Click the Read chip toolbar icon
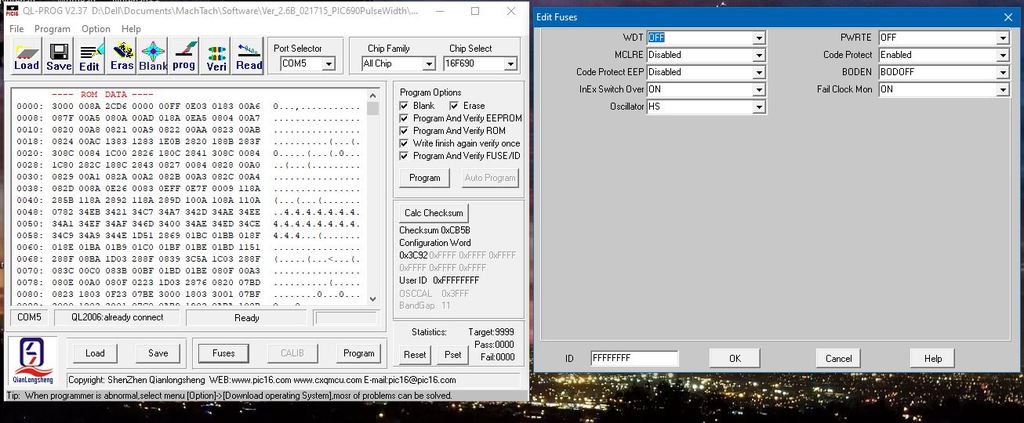 pos(248,56)
